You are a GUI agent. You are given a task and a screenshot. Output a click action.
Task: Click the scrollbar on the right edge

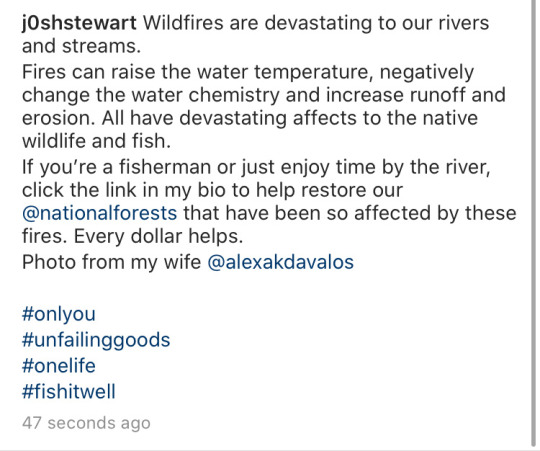tap(533, 224)
